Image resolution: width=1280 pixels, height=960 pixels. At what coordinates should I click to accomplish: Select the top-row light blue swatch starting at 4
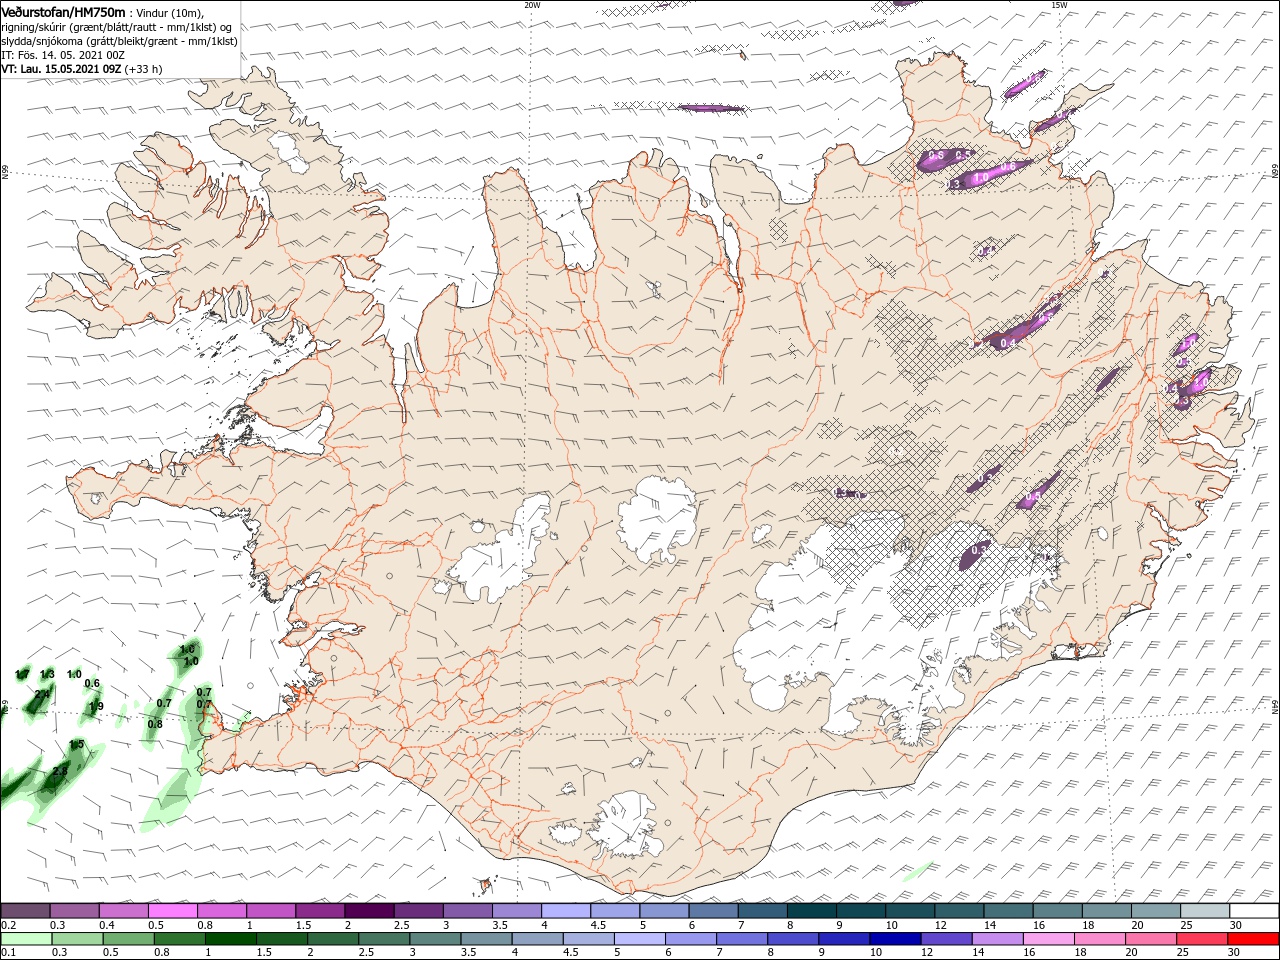pyautogui.click(x=565, y=910)
